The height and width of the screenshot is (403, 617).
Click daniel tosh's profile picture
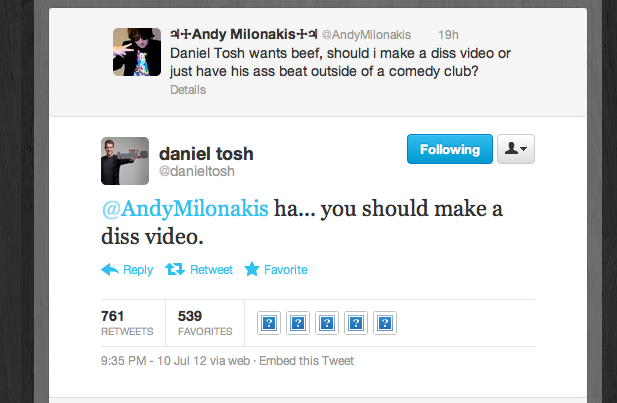click(x=125, y=161)
